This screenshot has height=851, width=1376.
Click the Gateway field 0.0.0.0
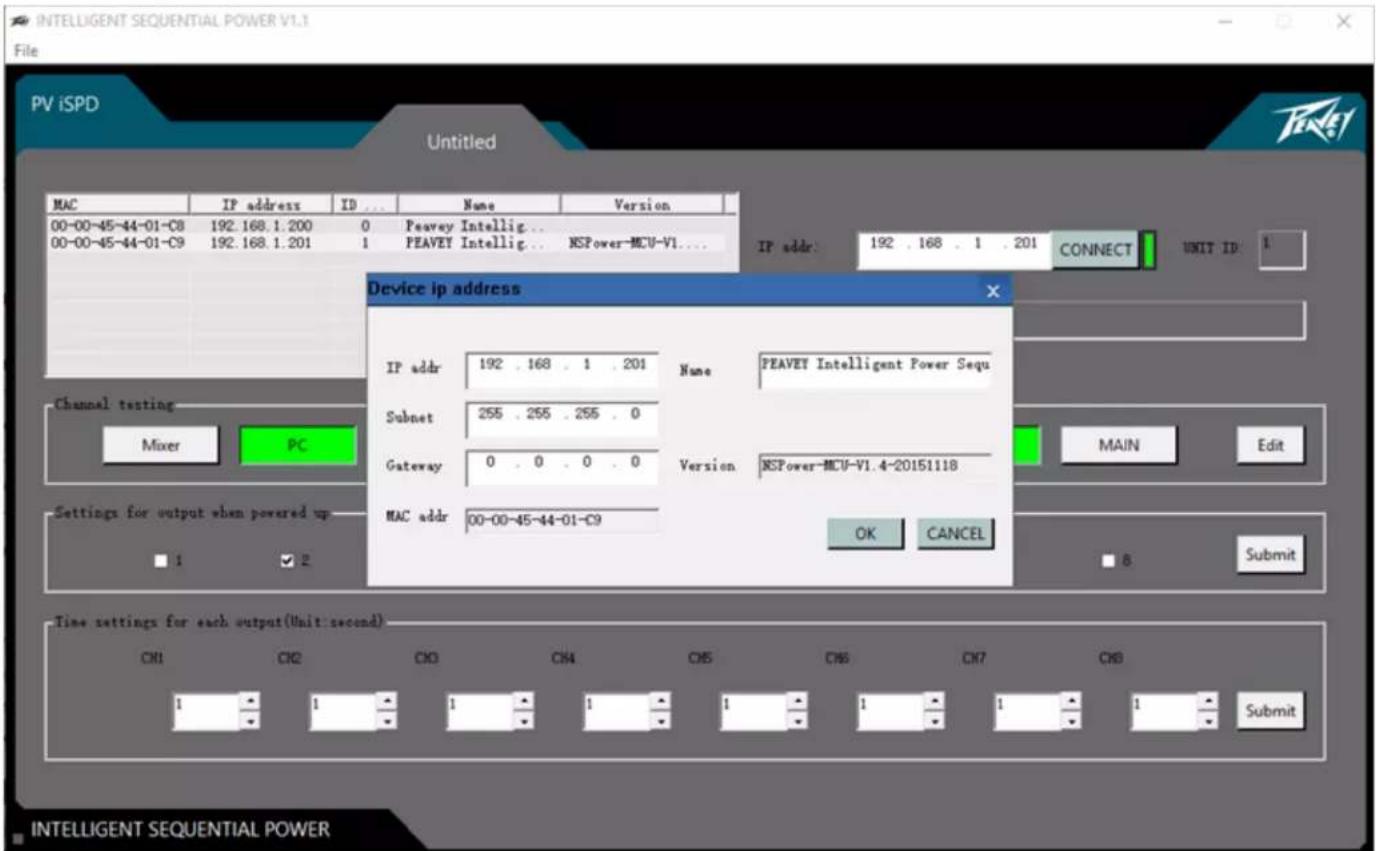point(562,467)
